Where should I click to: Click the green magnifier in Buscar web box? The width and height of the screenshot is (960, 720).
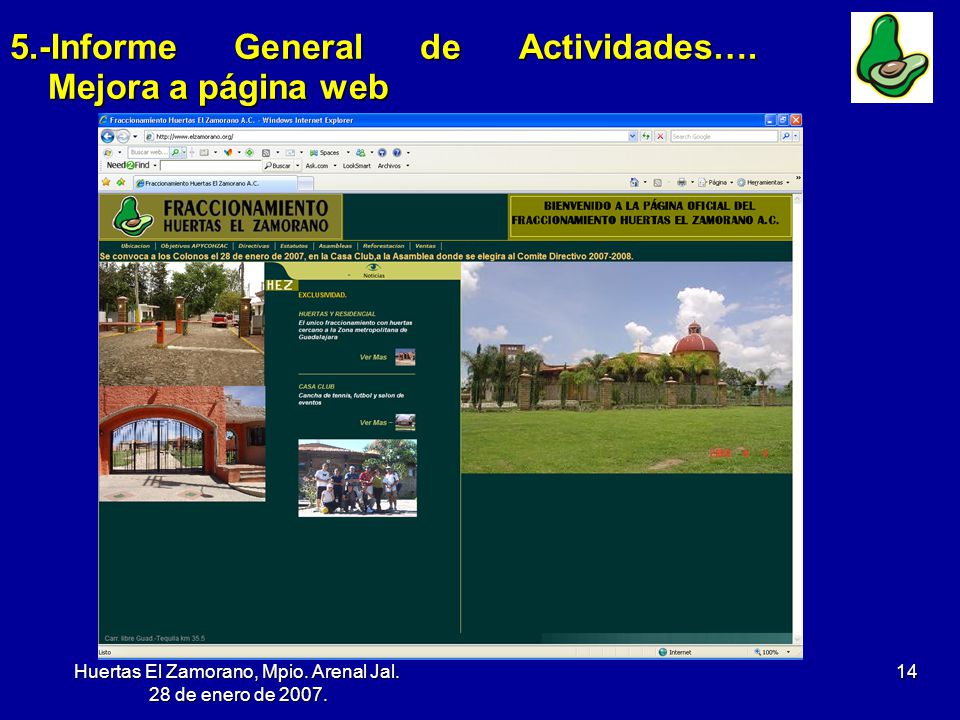(175, 152)
